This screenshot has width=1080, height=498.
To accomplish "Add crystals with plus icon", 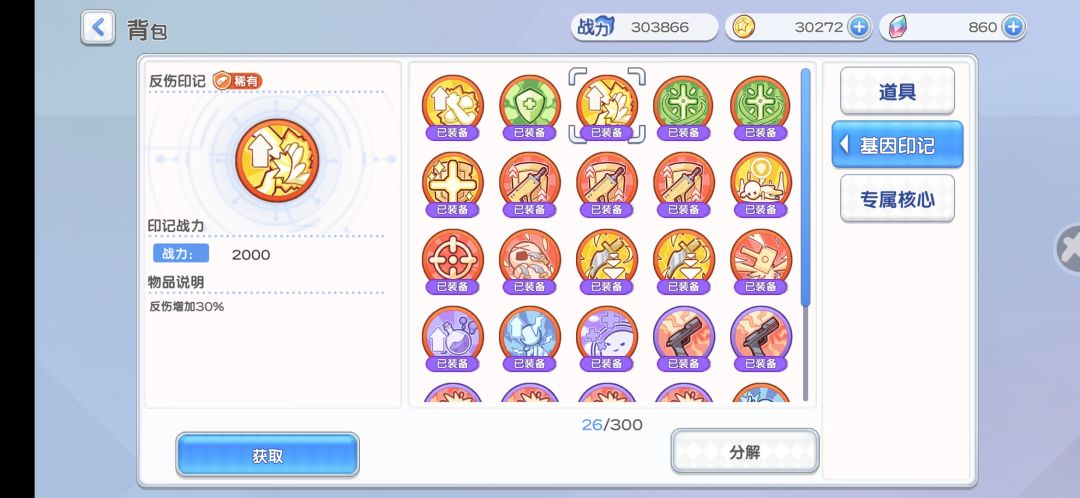I will [x=1012, y=27].
